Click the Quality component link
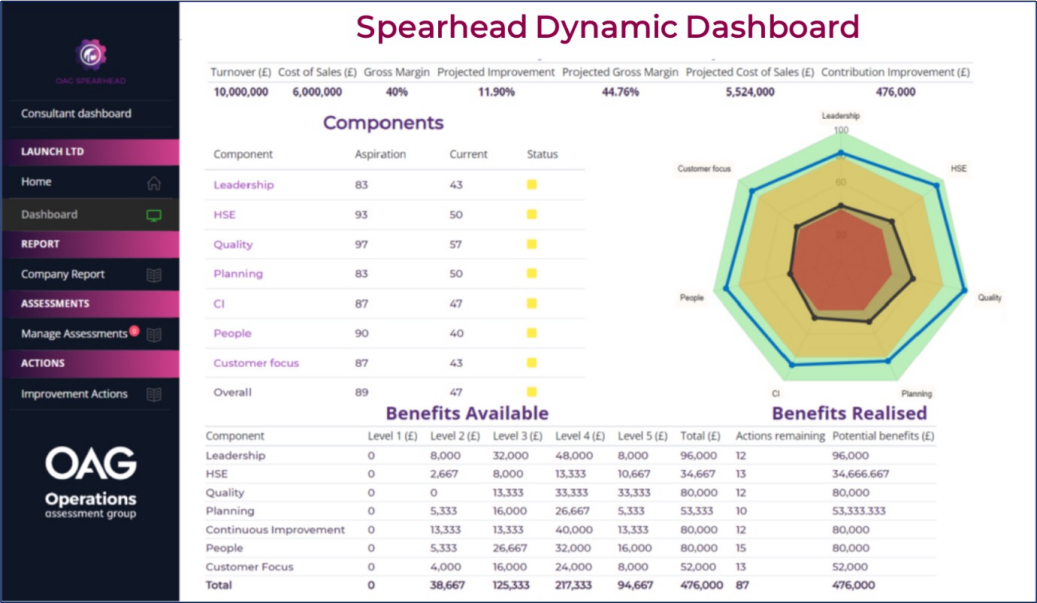The image size is (1037, 603). coord(233,245)
